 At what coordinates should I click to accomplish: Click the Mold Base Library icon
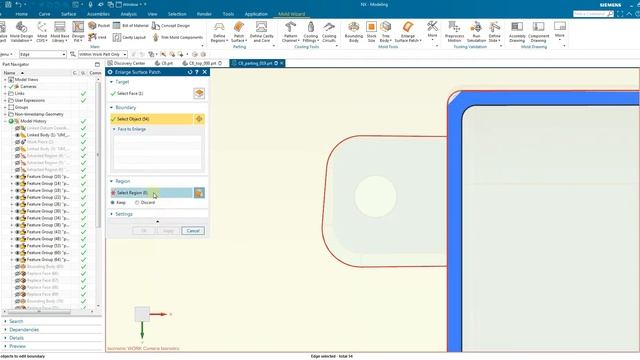tap(60, 32)
